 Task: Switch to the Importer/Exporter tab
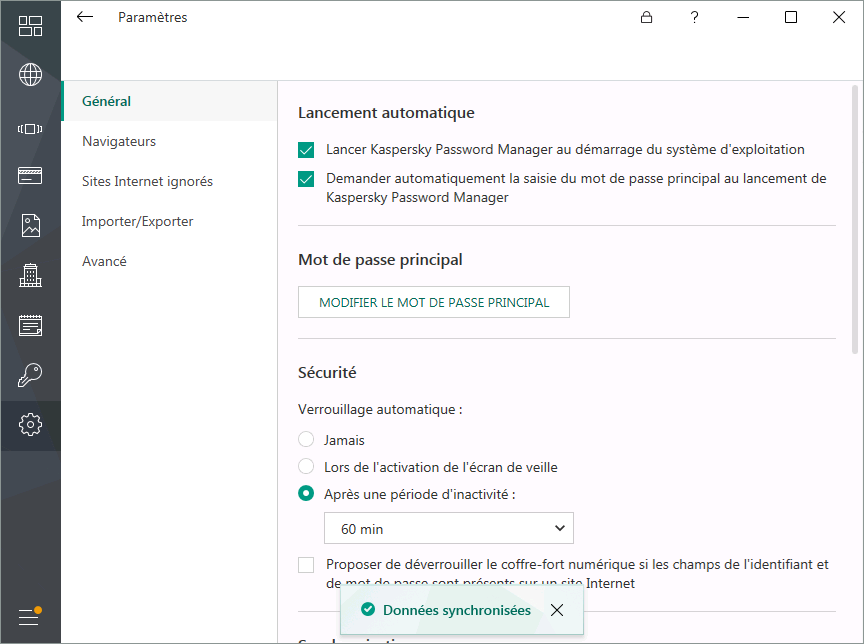coord(137,221)
